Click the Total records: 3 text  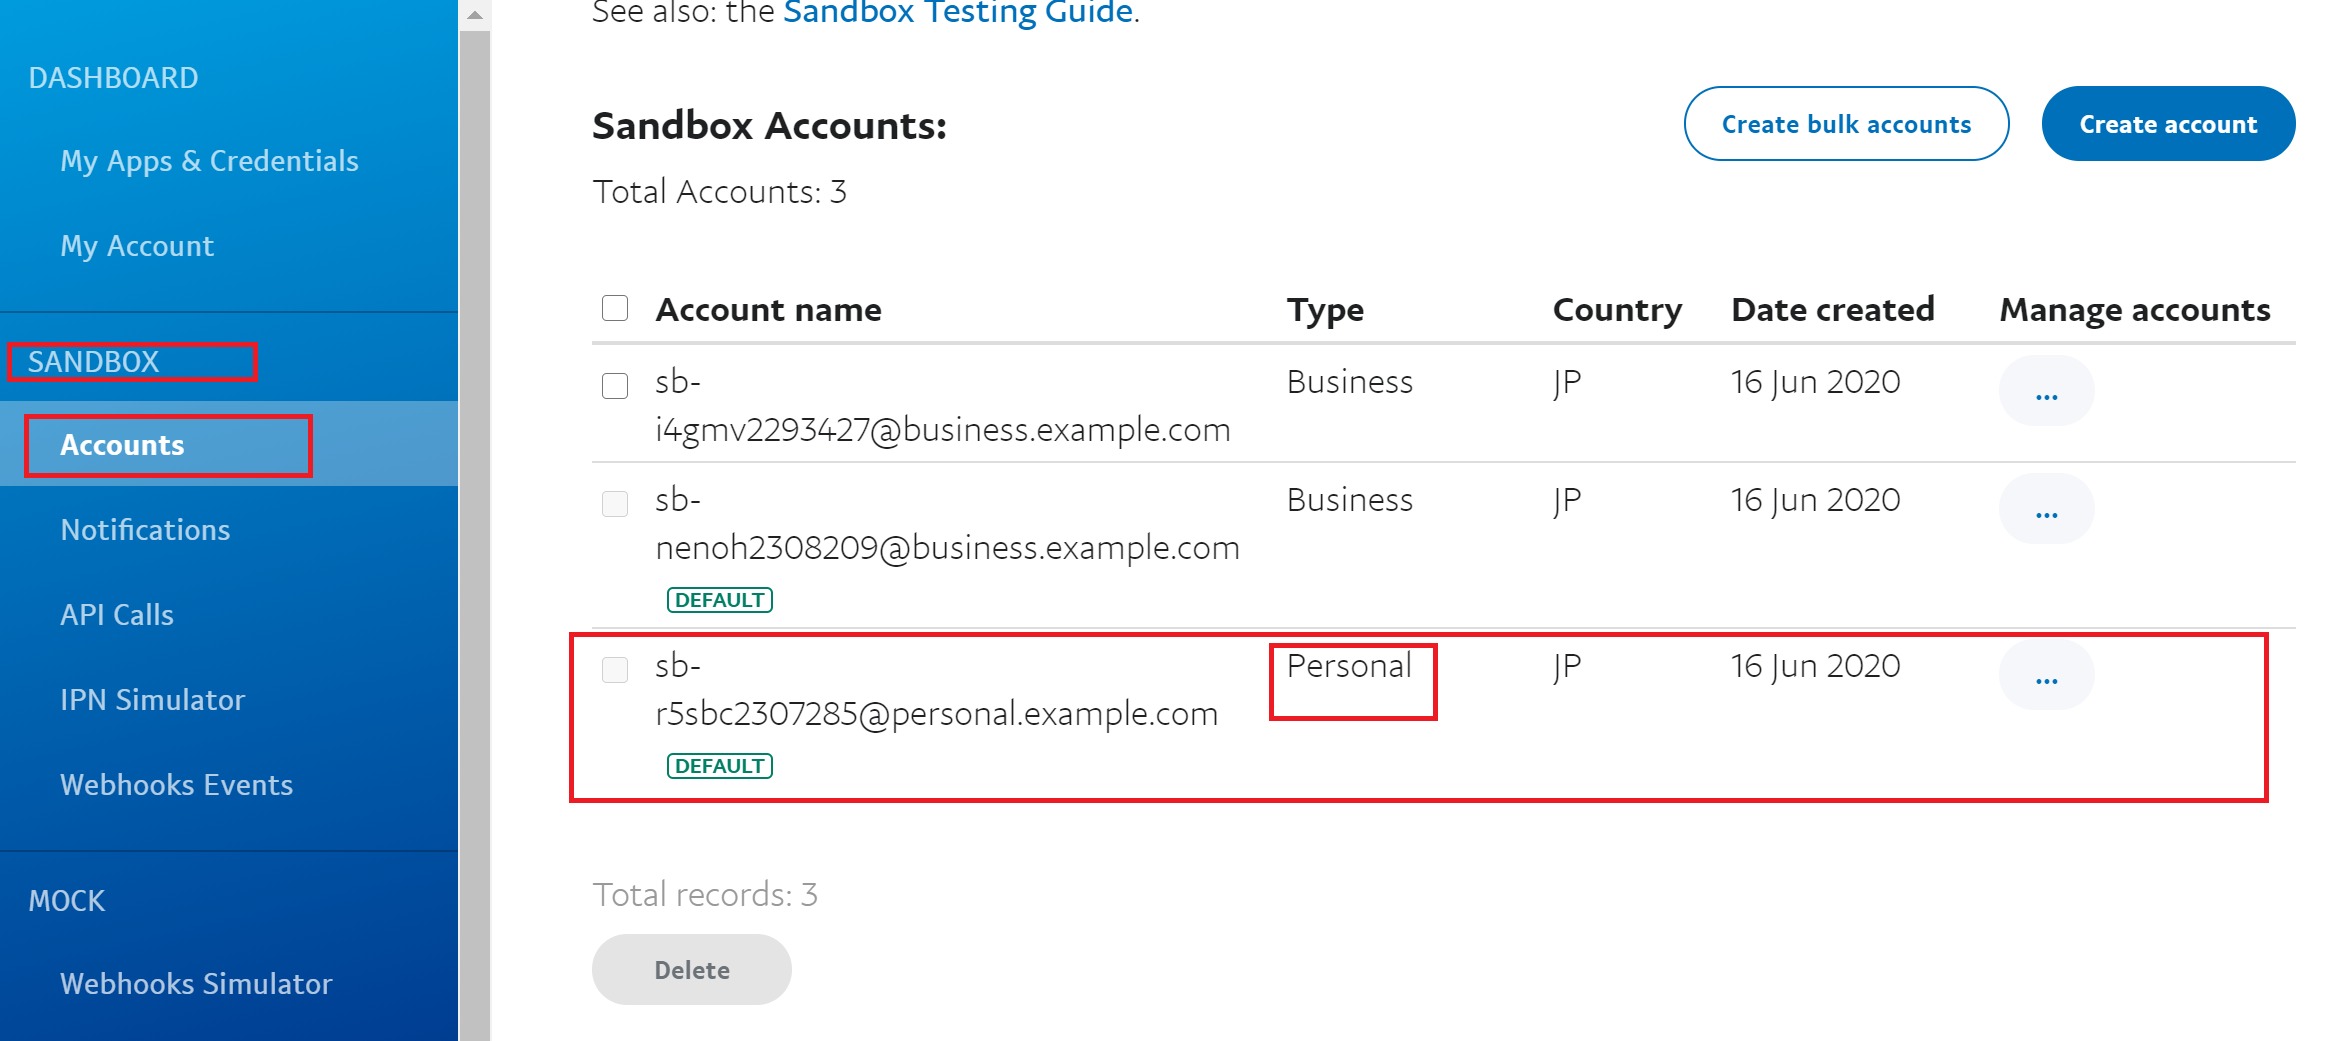coord(705,894)
